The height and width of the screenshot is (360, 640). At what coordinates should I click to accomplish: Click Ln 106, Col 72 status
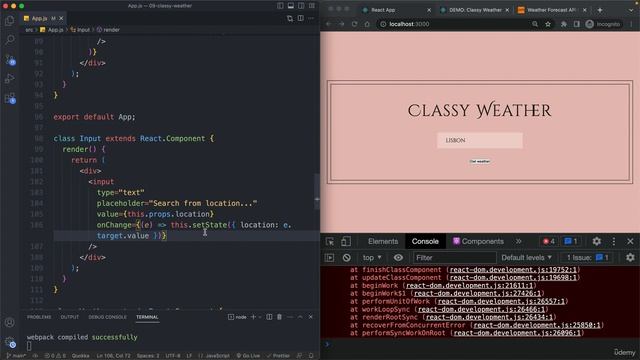(113, 356)
